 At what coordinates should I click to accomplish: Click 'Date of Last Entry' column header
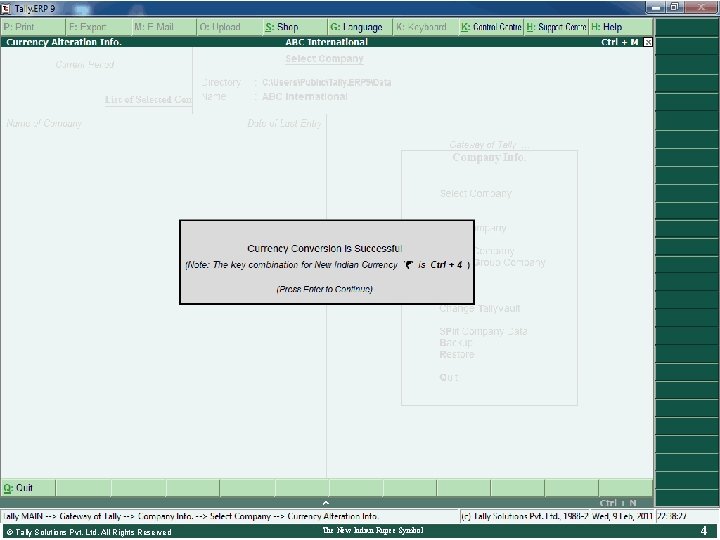coord(284,124)
